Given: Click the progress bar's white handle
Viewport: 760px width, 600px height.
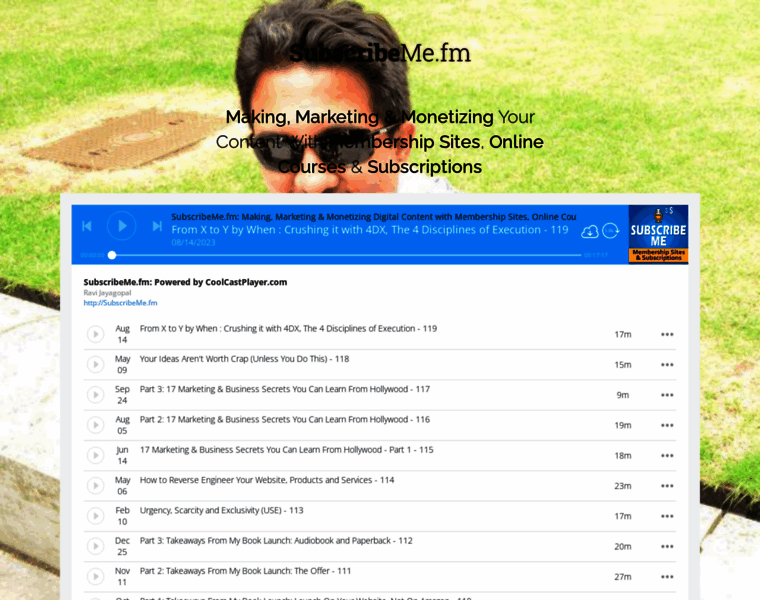Looking at the screenshot, I should click(112, 255).
